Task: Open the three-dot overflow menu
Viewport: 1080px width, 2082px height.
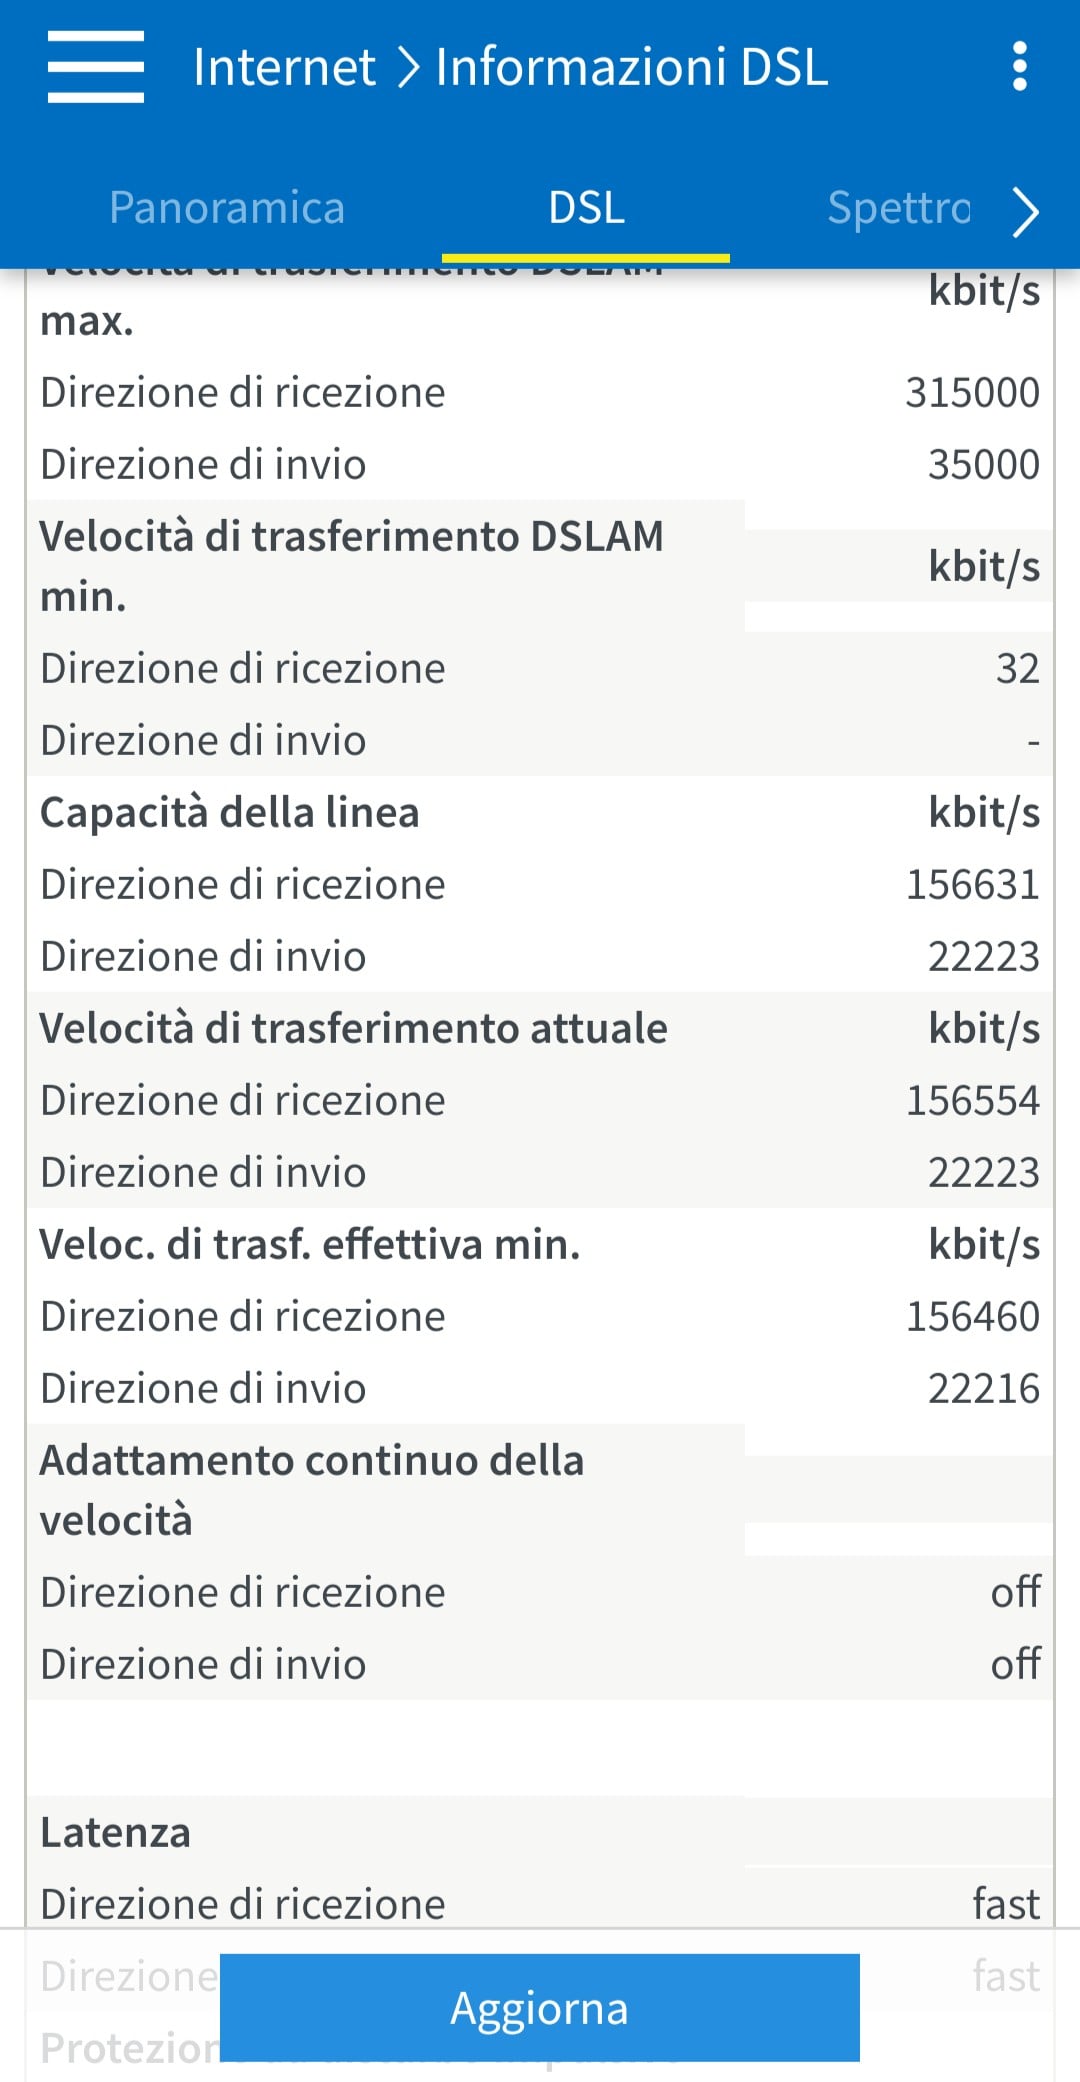Action: 1019,67
